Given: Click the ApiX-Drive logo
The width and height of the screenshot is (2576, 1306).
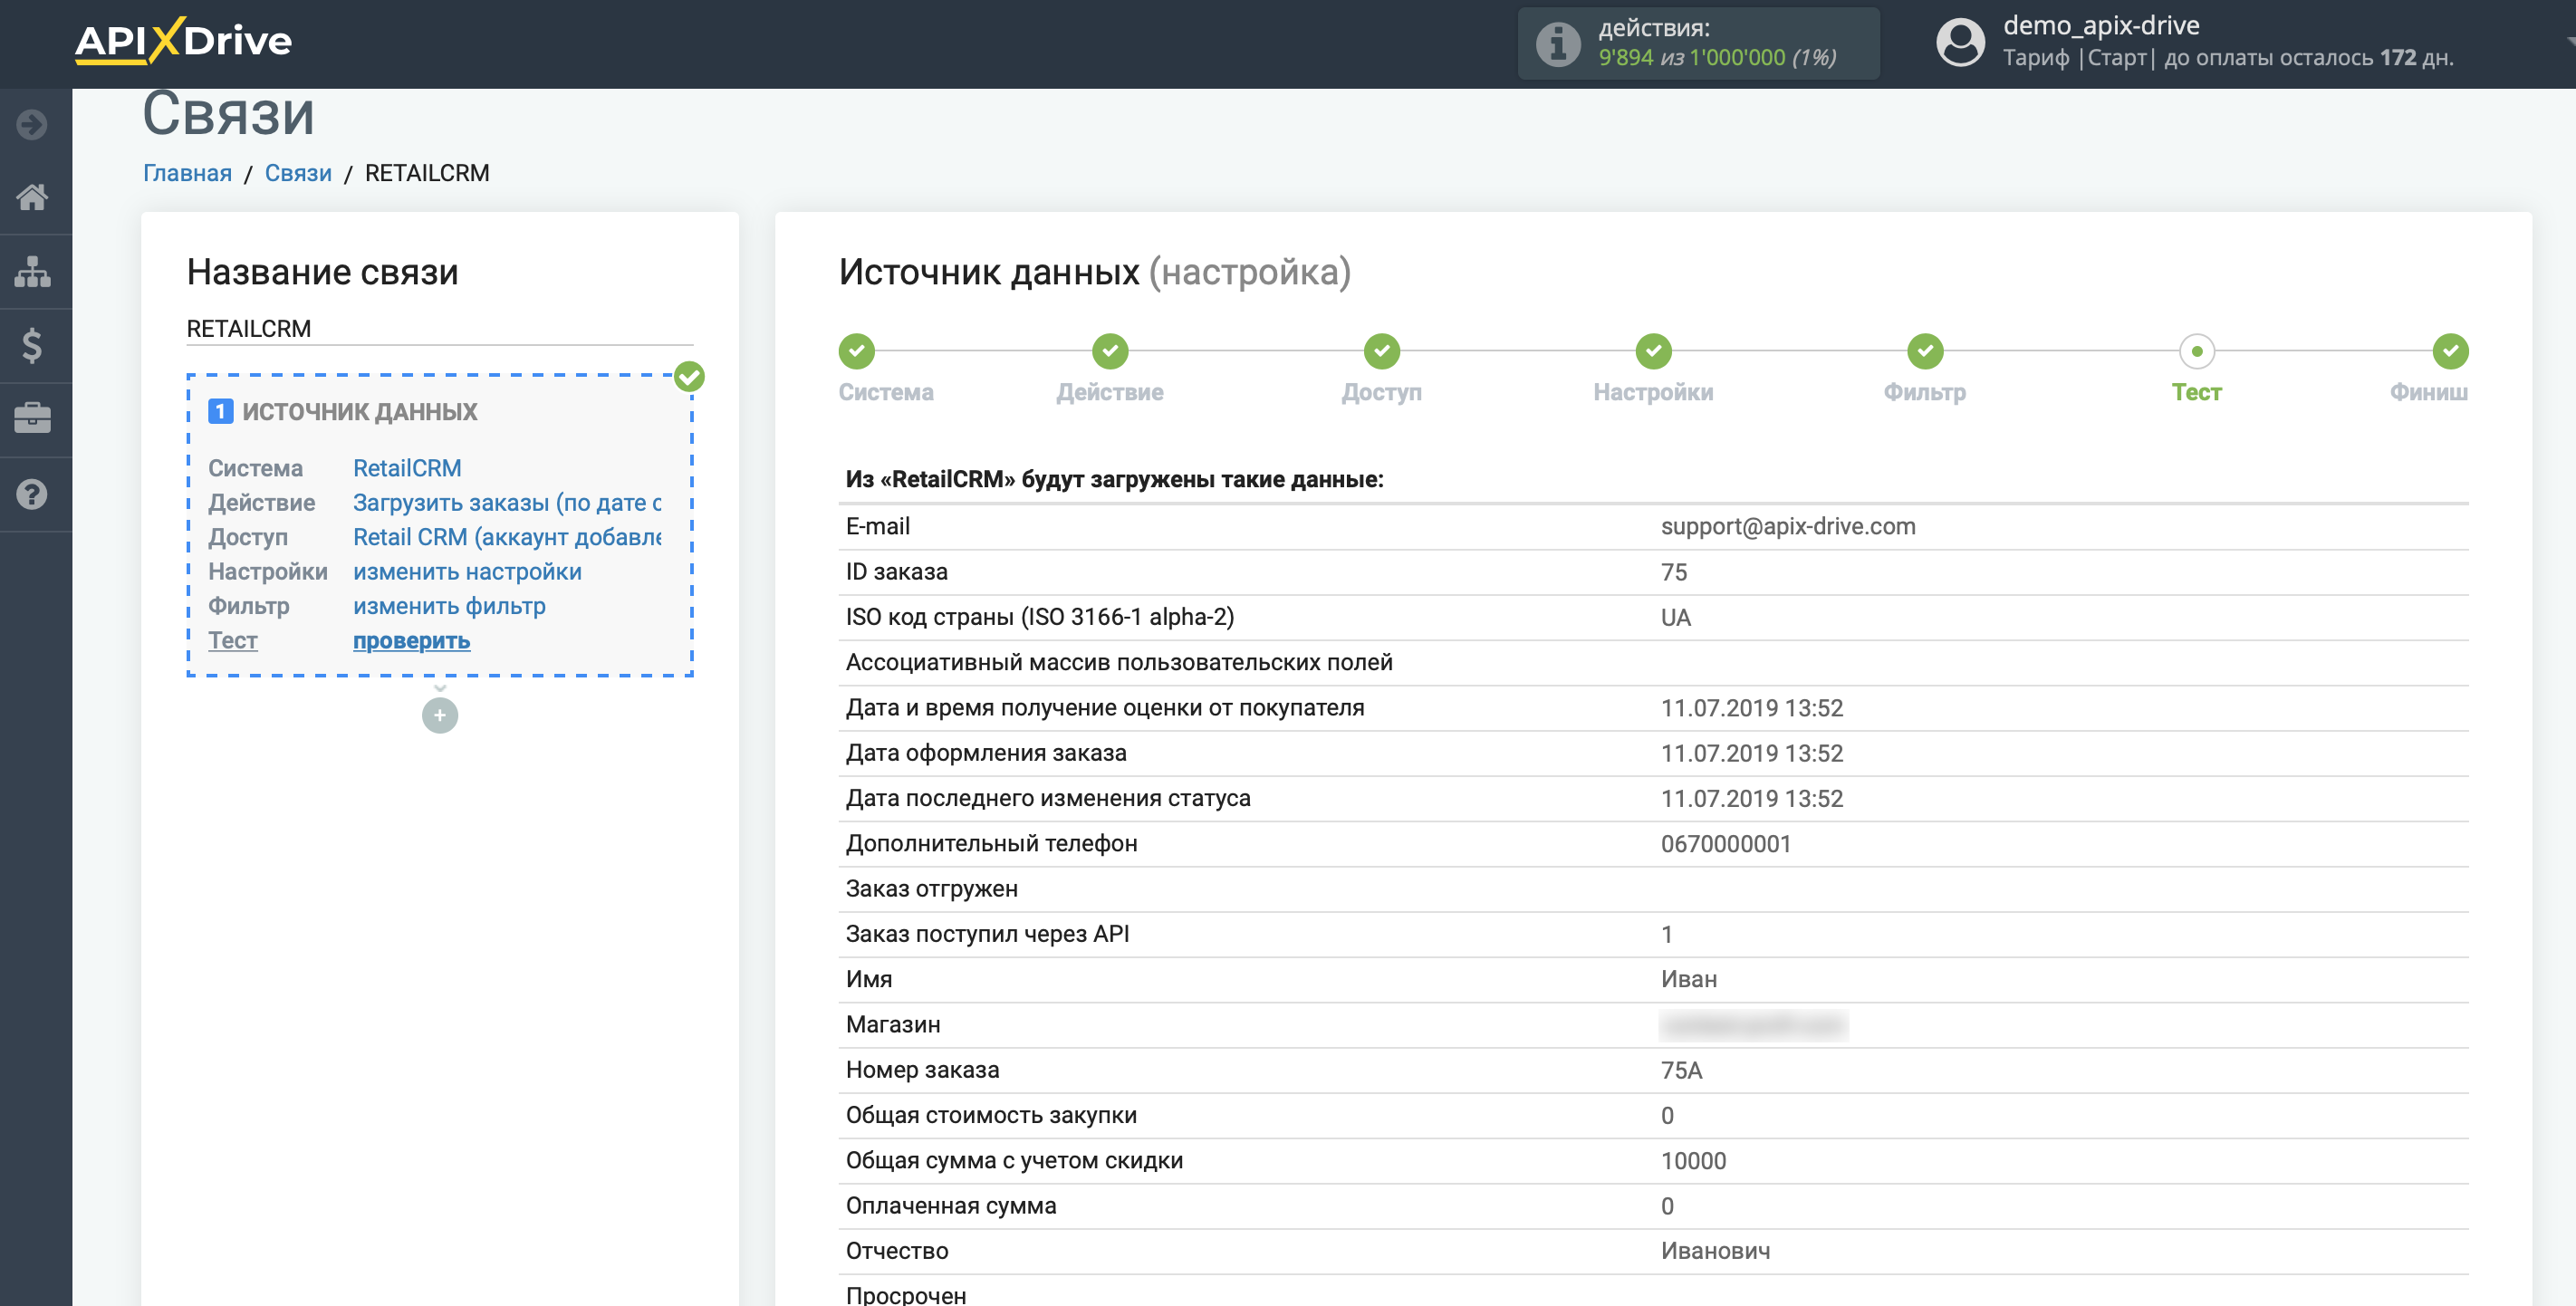Looking at the screenshot, I should pos(183,40).
